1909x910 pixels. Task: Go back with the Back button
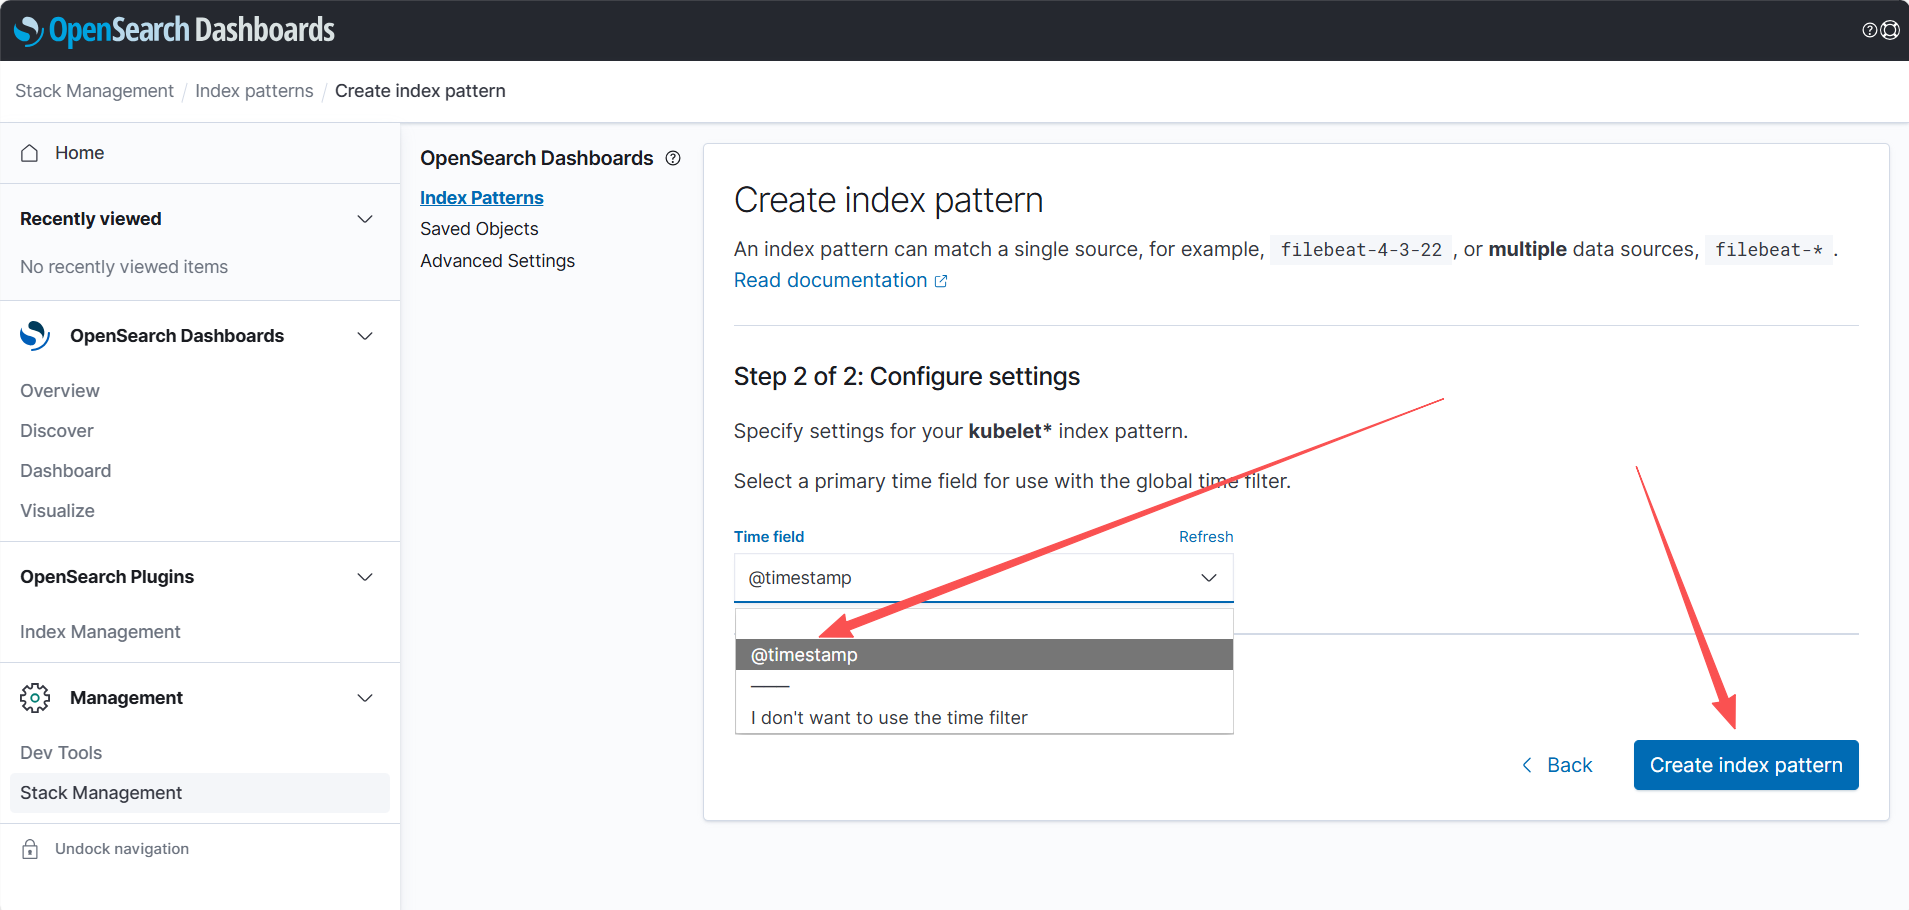click(x=1557, y=765)
